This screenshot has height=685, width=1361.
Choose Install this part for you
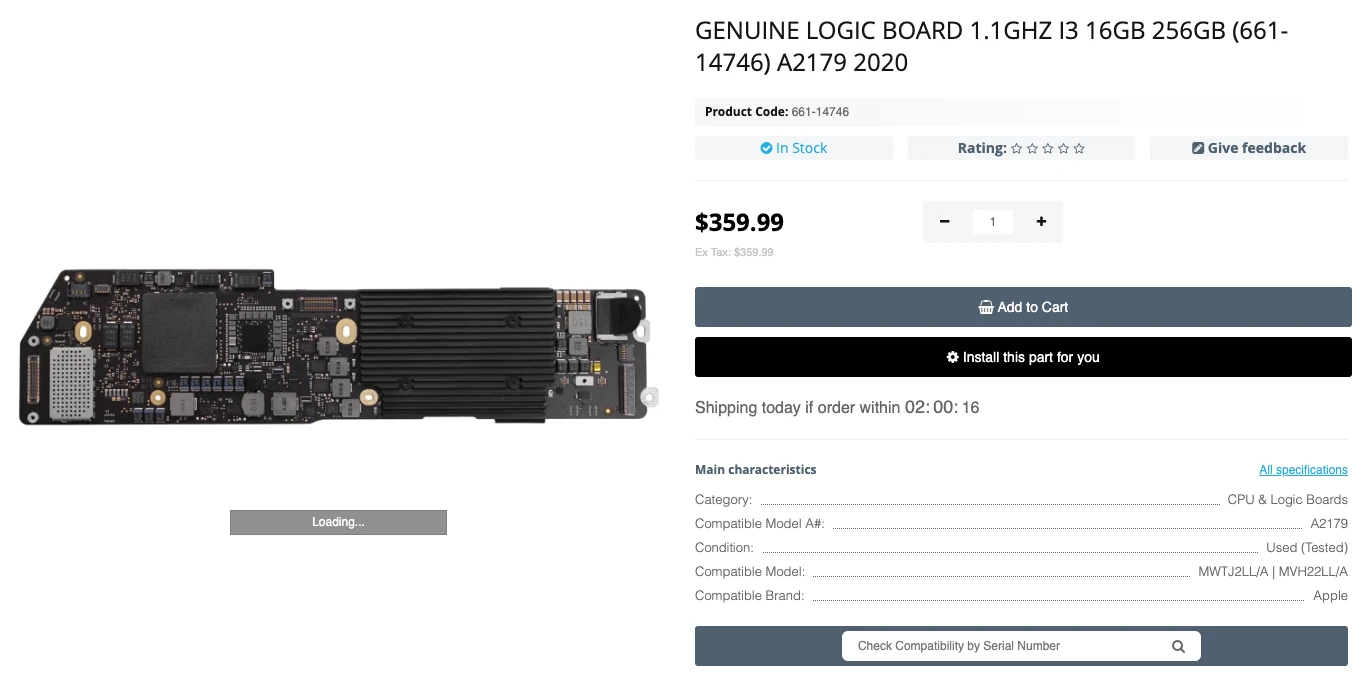(x=1023, y=357)
